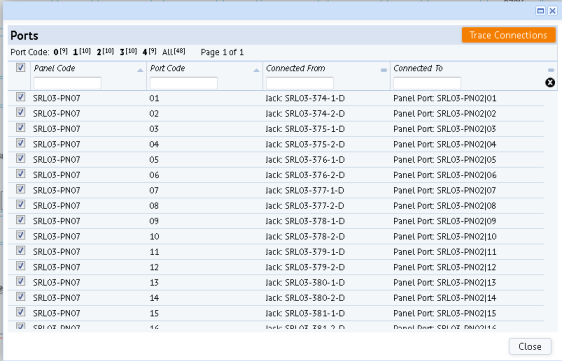Focus the Connected To filter field

click(x=427, y=83)
